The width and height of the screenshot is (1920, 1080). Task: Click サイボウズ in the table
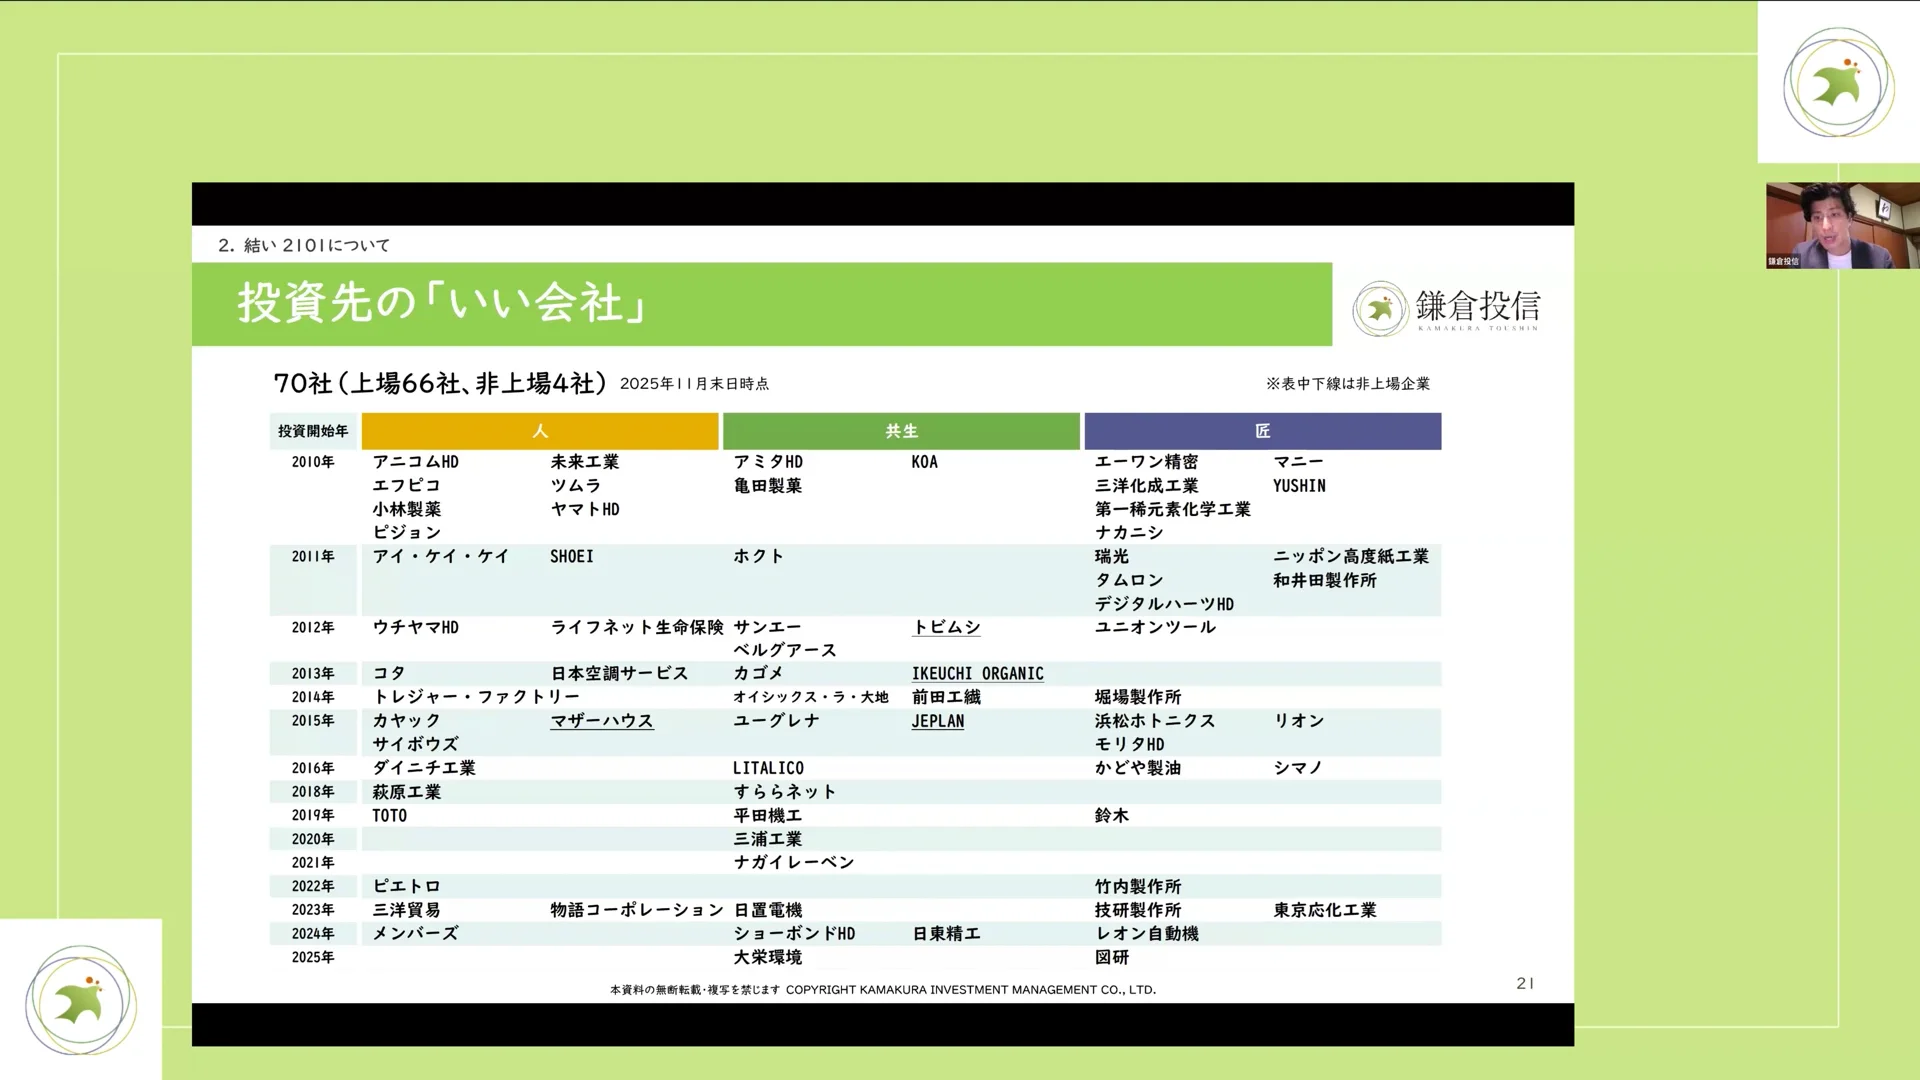[416, 744]
